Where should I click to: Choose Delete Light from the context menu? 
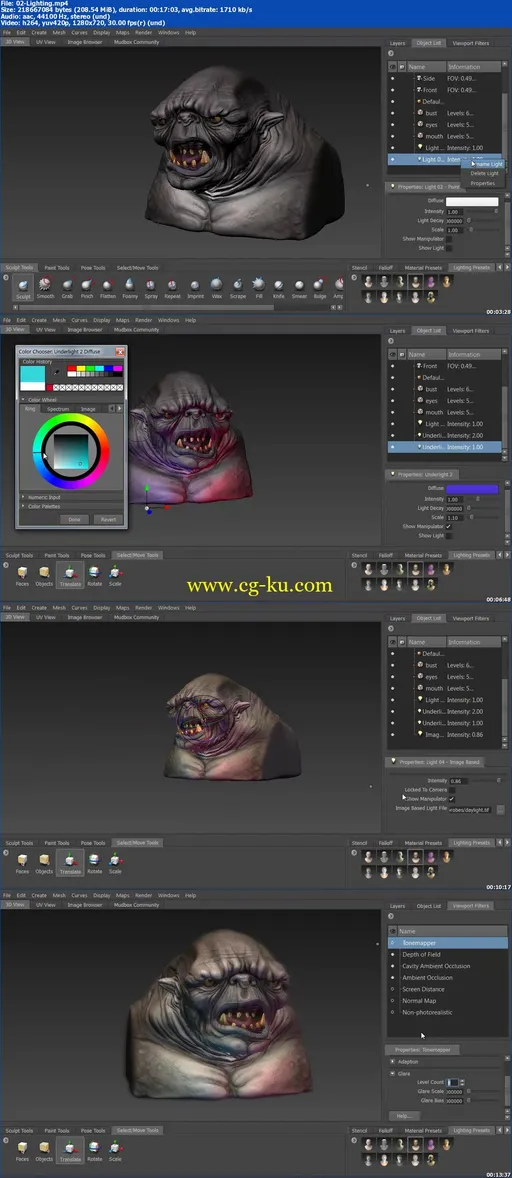pos(484,174)
